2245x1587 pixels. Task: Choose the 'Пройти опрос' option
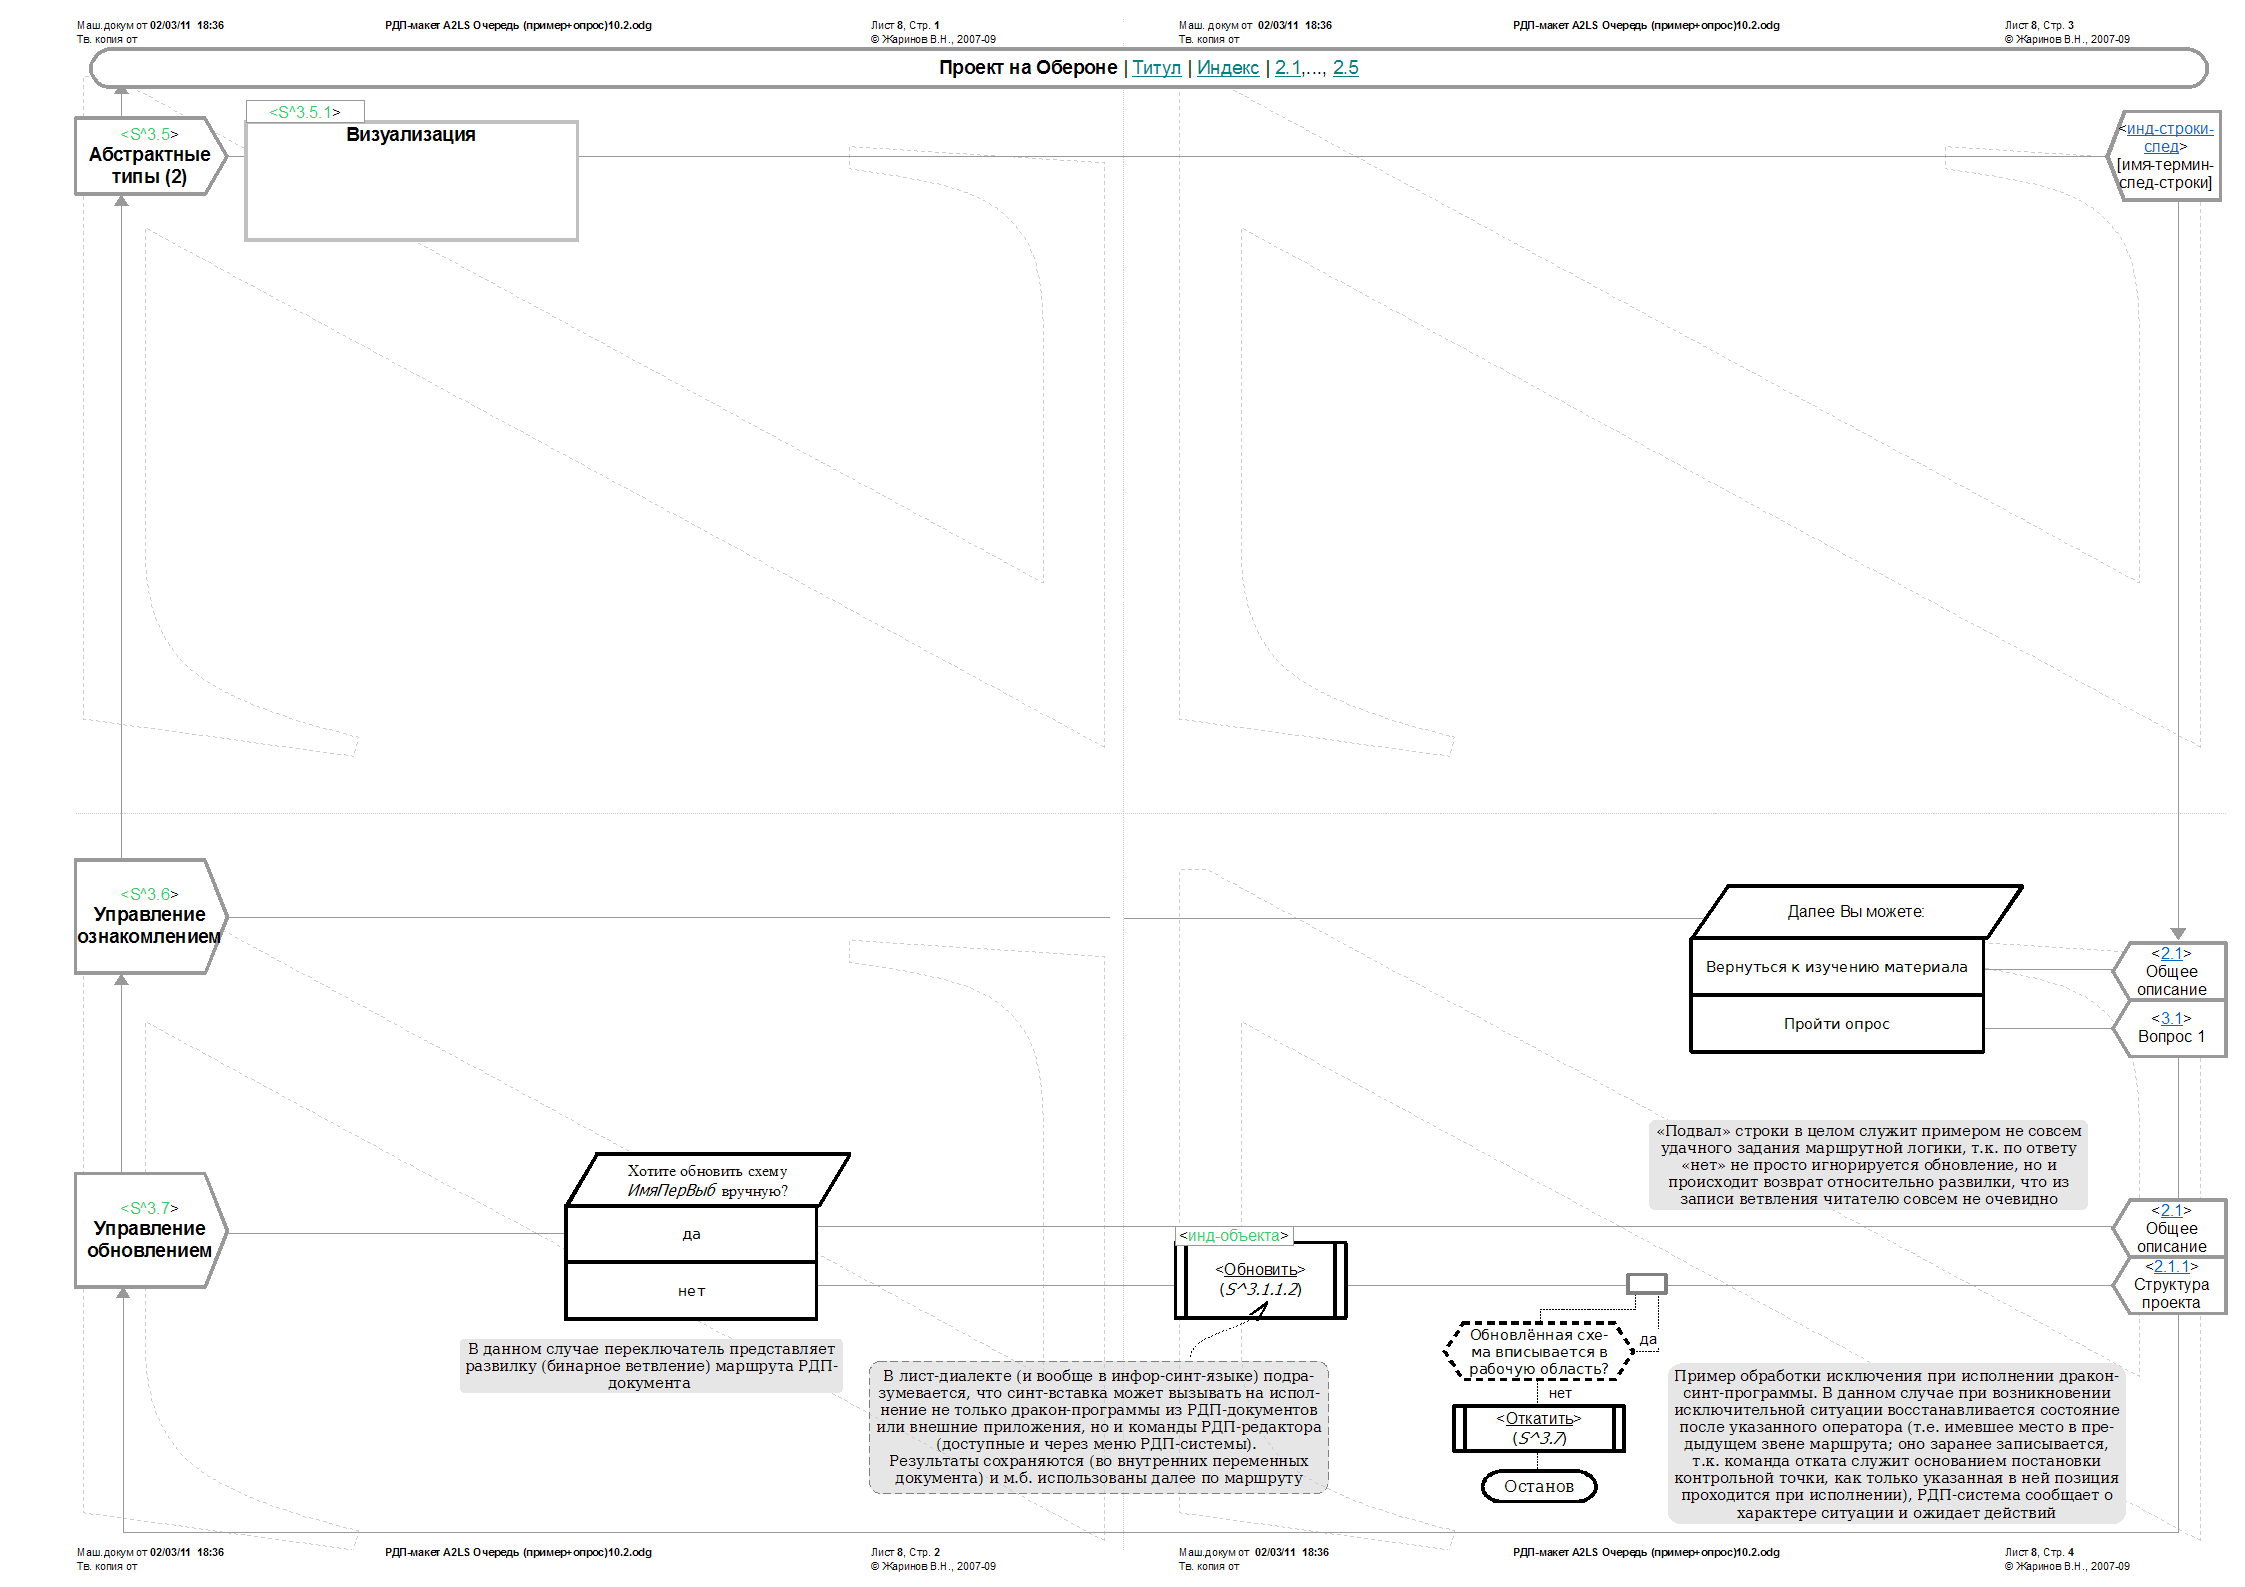point(1836,1024)
